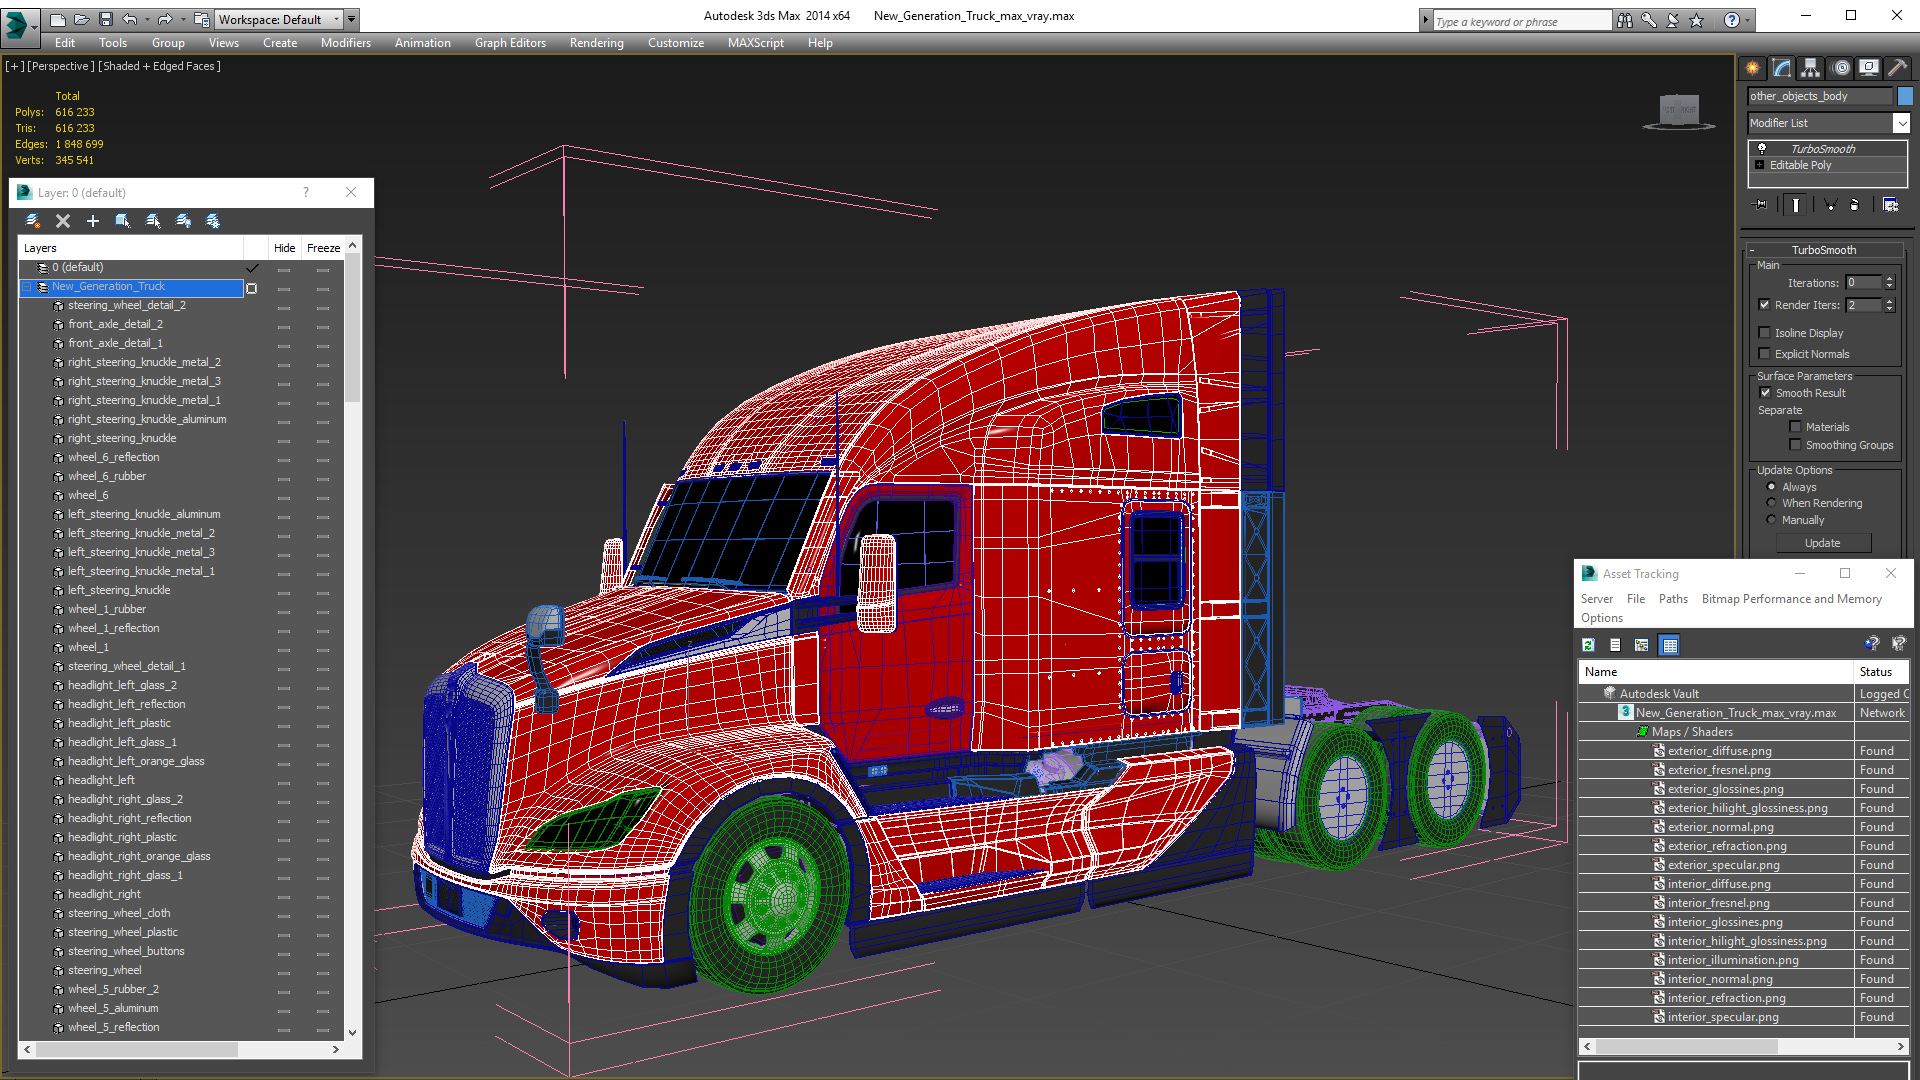
Task: Click the Redo arrow icon
Action: [165, 19]
